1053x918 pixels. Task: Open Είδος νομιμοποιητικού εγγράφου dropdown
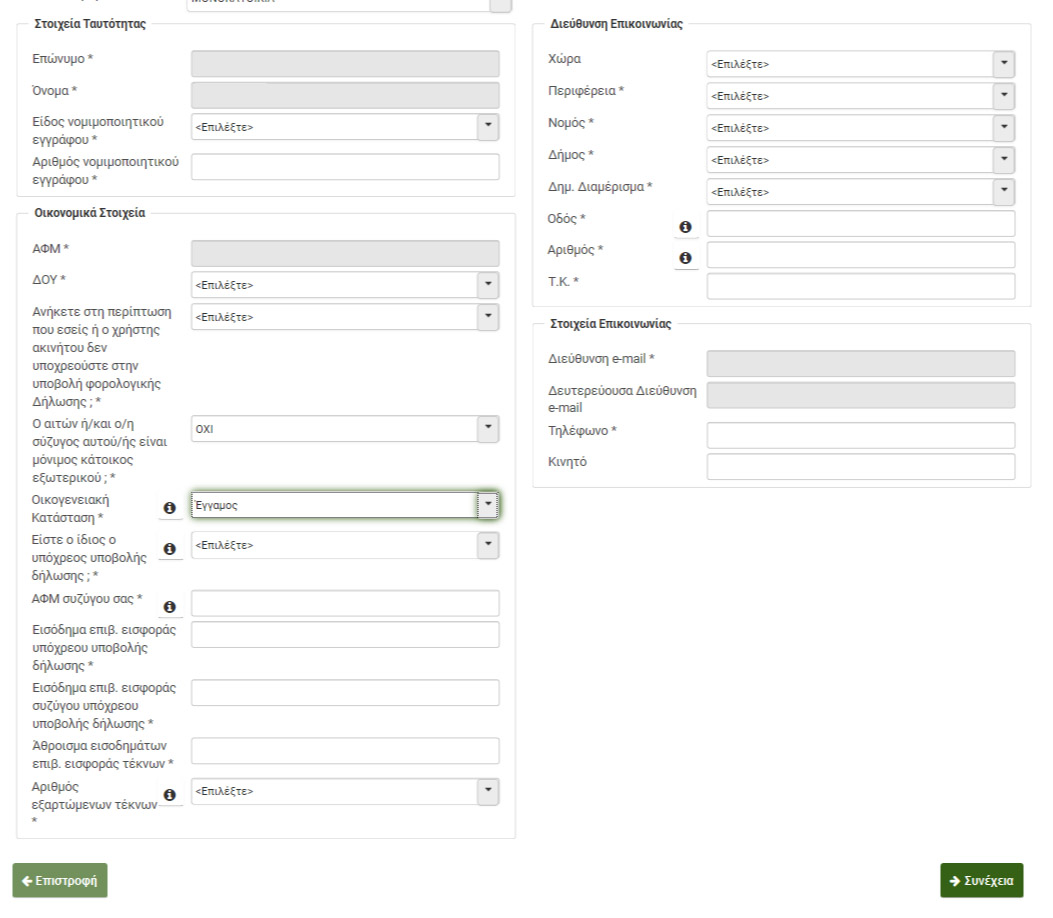(344, 127)
